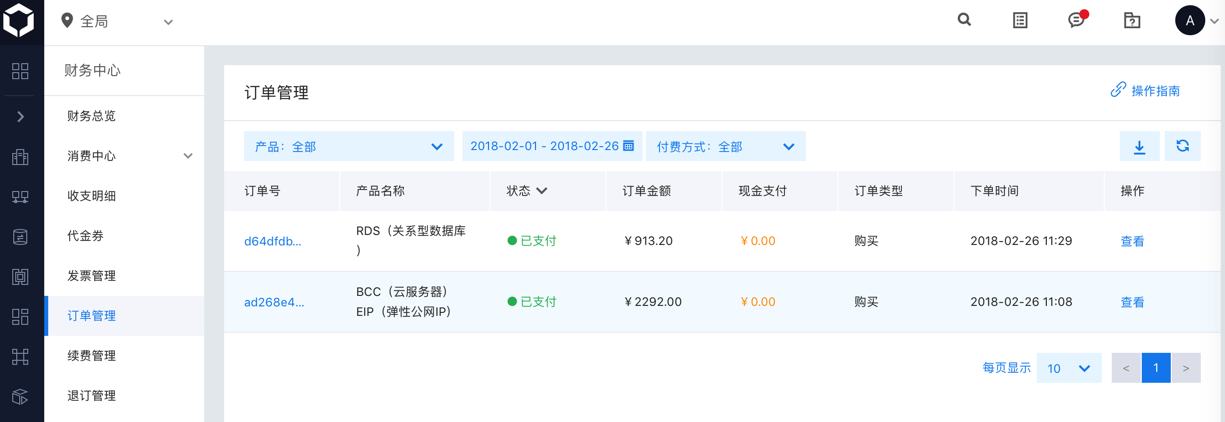Open order d64dfdb link

point(272,241)
